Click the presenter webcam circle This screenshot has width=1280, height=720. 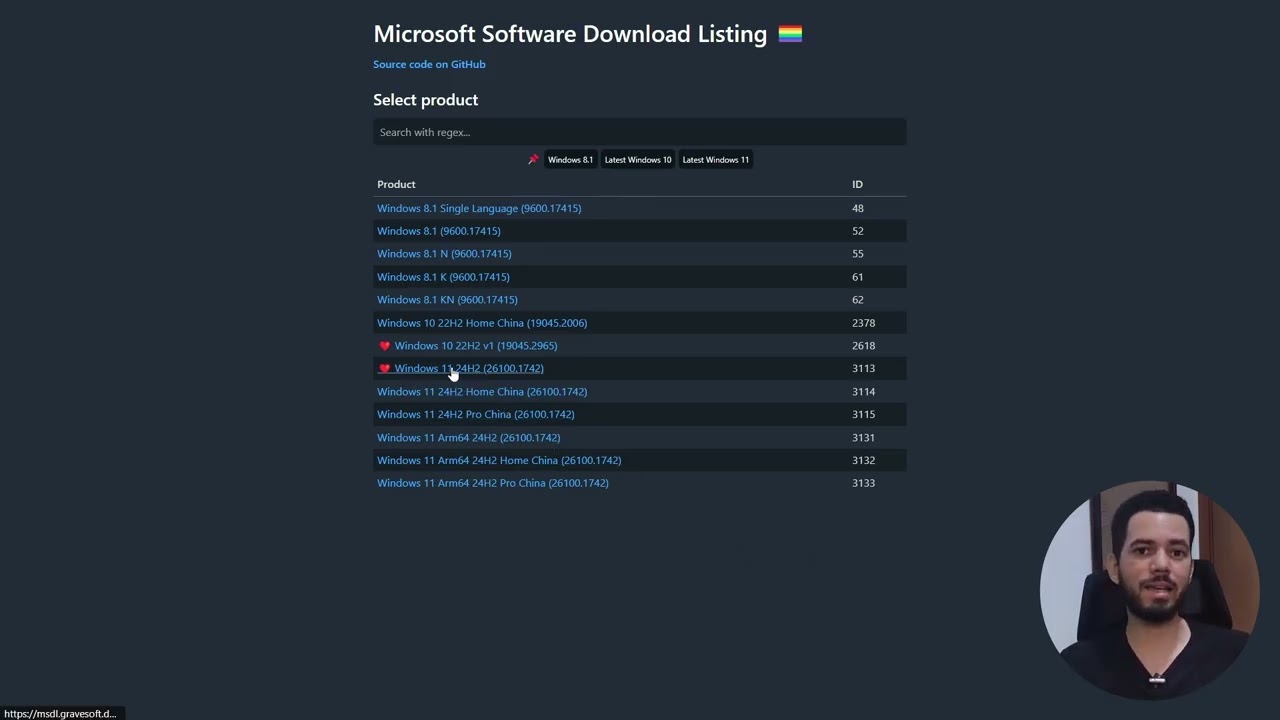pos(1149,589)
